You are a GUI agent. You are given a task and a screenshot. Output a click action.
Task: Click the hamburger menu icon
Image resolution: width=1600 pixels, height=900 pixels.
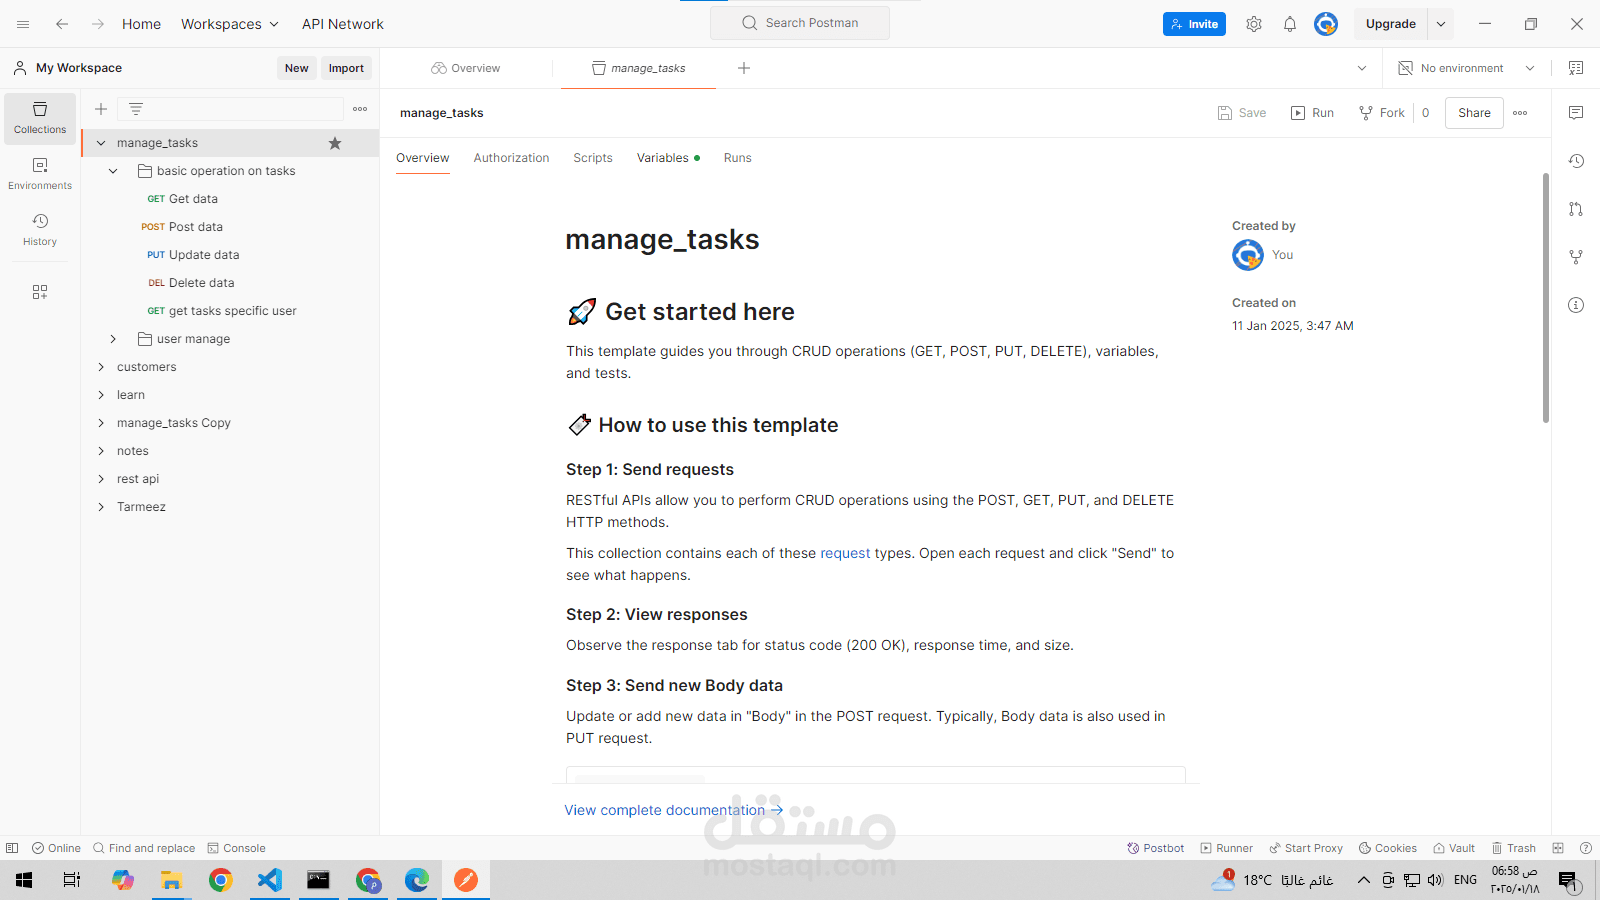(23, 24)
